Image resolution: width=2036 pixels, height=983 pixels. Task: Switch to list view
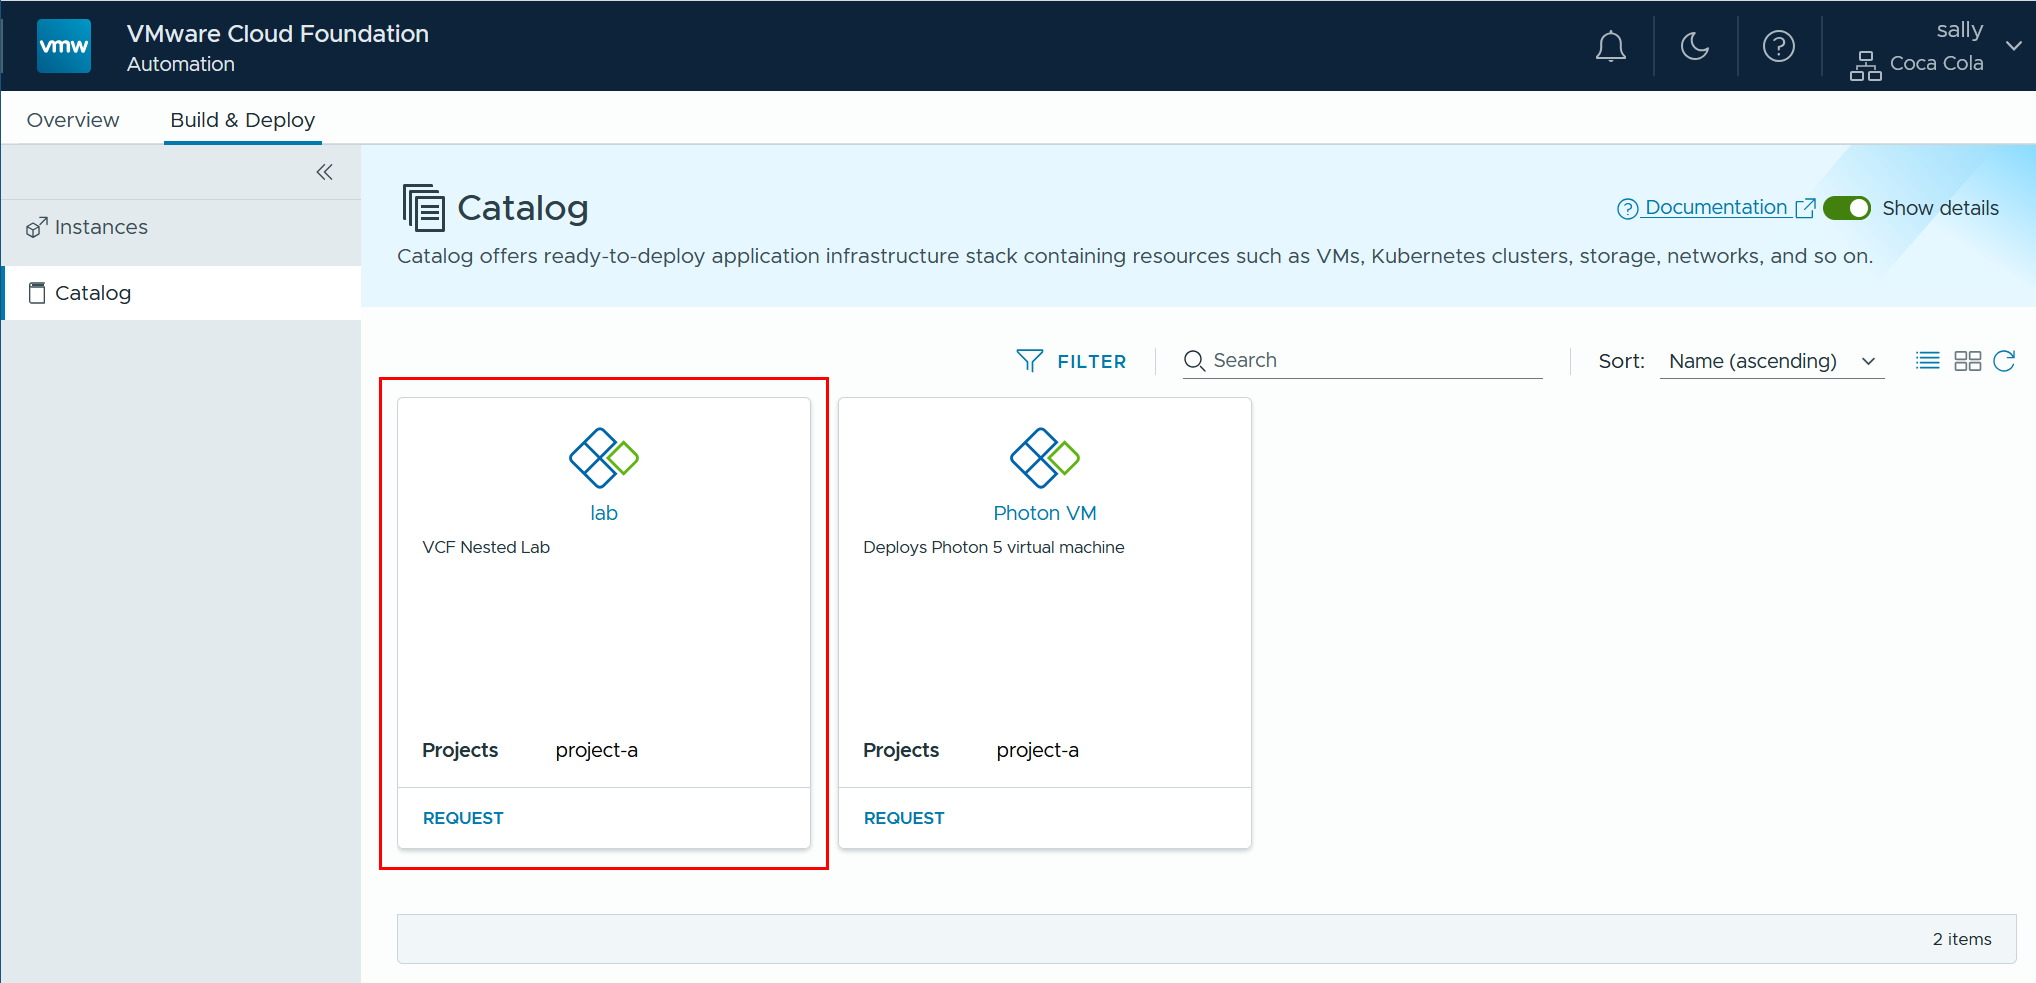[x=1928, y=361]
